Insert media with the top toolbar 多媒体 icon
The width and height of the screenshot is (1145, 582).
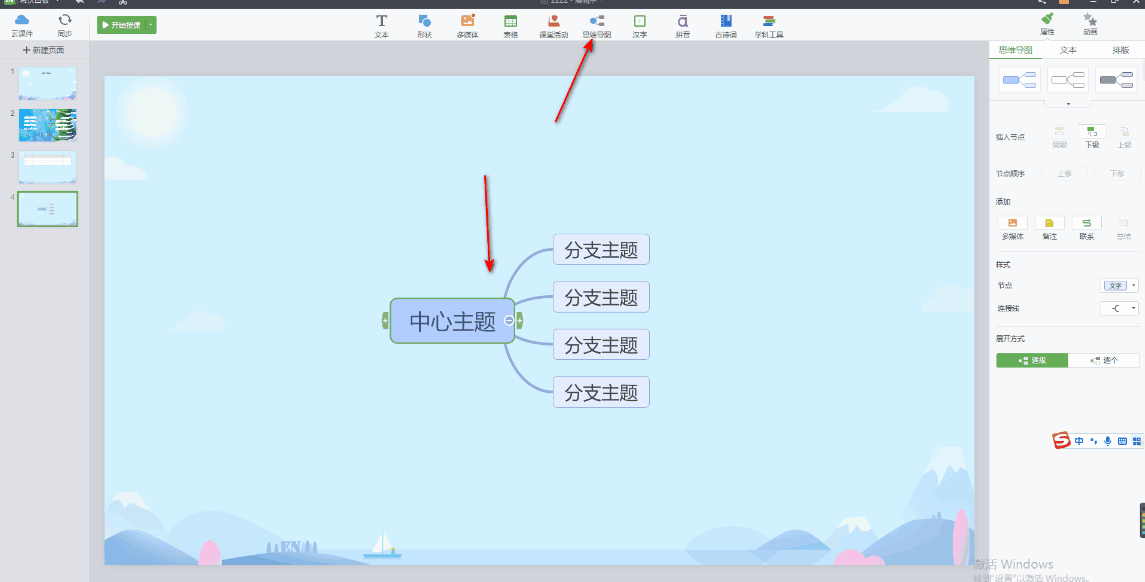[x=467, y=25]
